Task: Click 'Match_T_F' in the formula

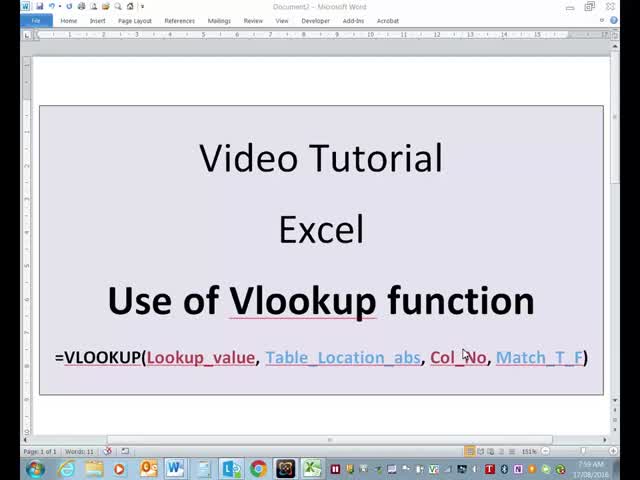Action: coord(539,358)
